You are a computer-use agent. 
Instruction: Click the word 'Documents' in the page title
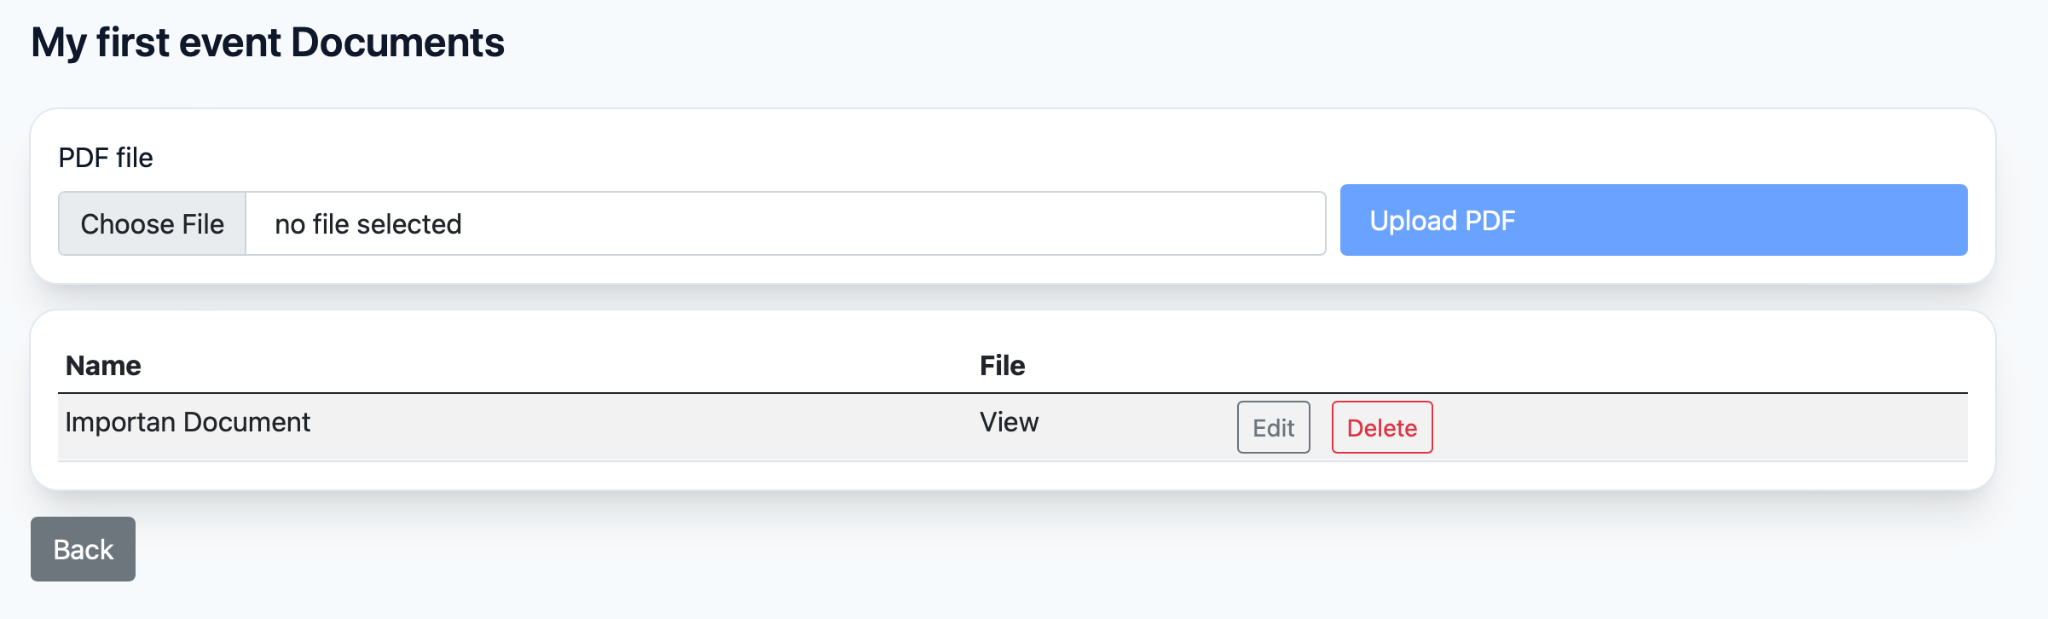tap(397, 43)
